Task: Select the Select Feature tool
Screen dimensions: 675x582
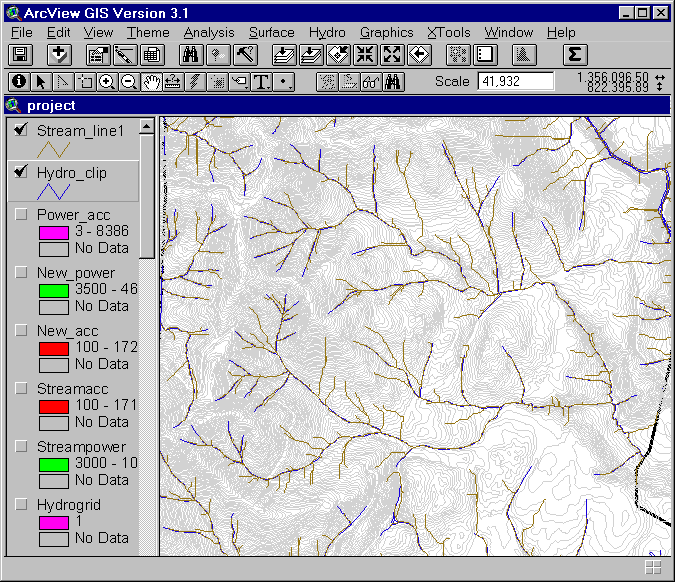Action: 85,81
